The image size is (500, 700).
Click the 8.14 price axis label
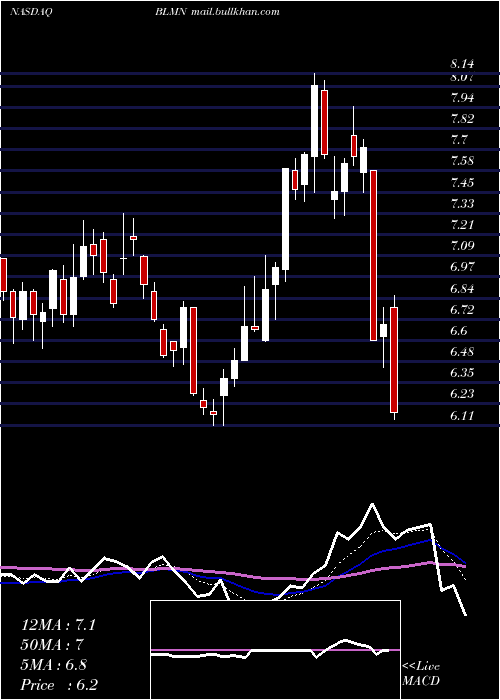click(462, 65)
